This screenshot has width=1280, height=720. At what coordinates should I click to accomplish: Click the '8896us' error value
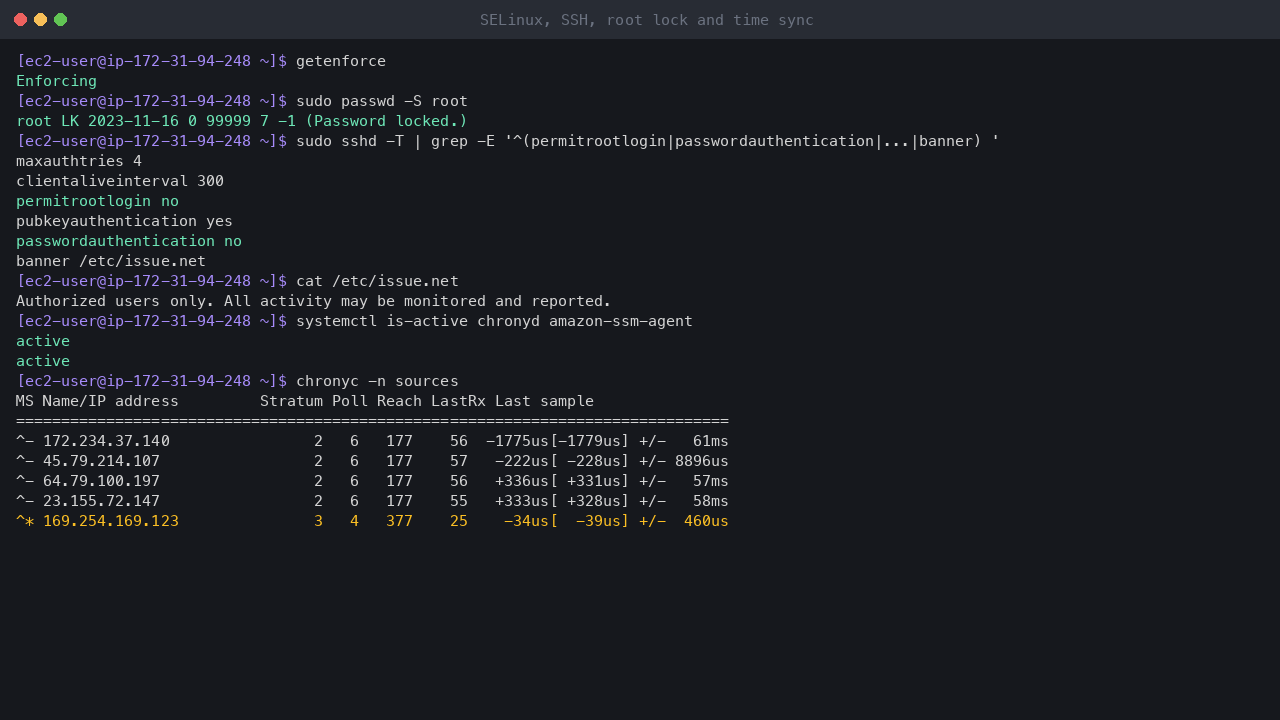(702, 461)
